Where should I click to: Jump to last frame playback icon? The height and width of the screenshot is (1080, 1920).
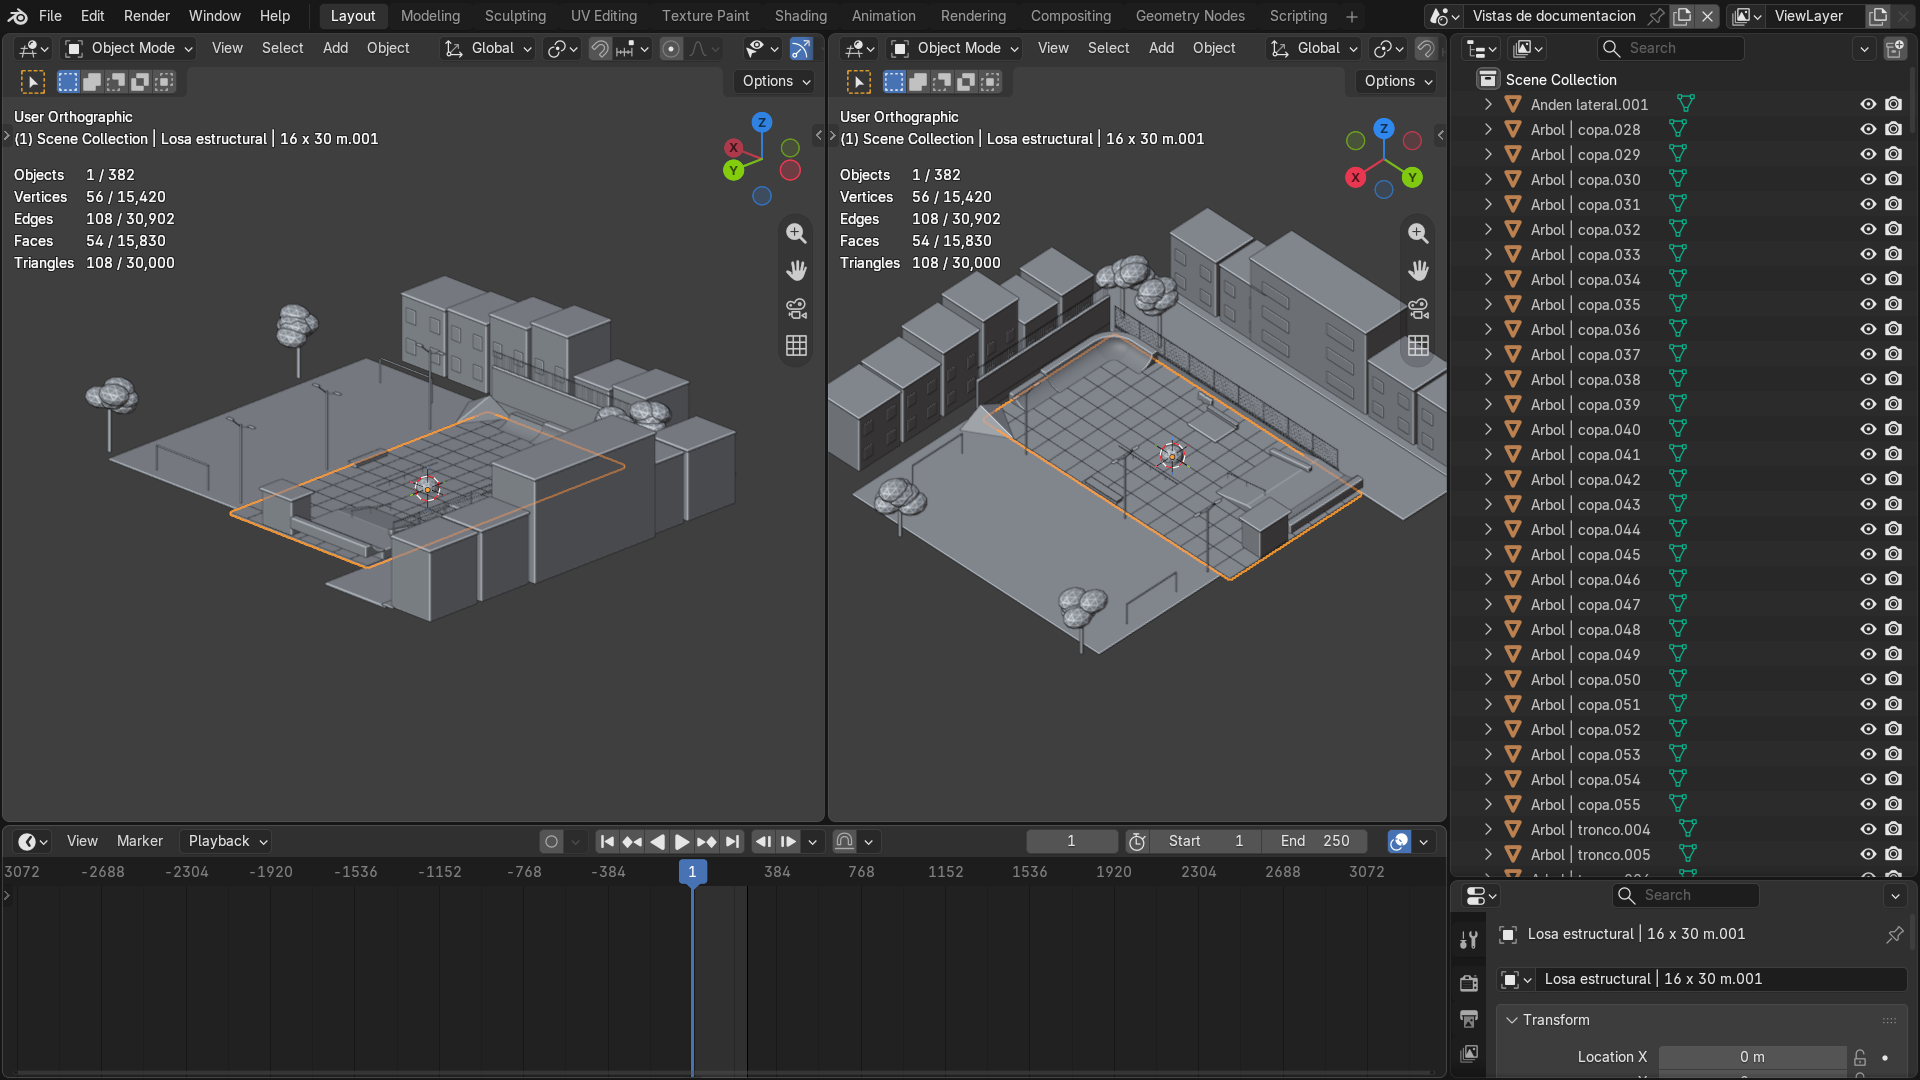(732, 842)
